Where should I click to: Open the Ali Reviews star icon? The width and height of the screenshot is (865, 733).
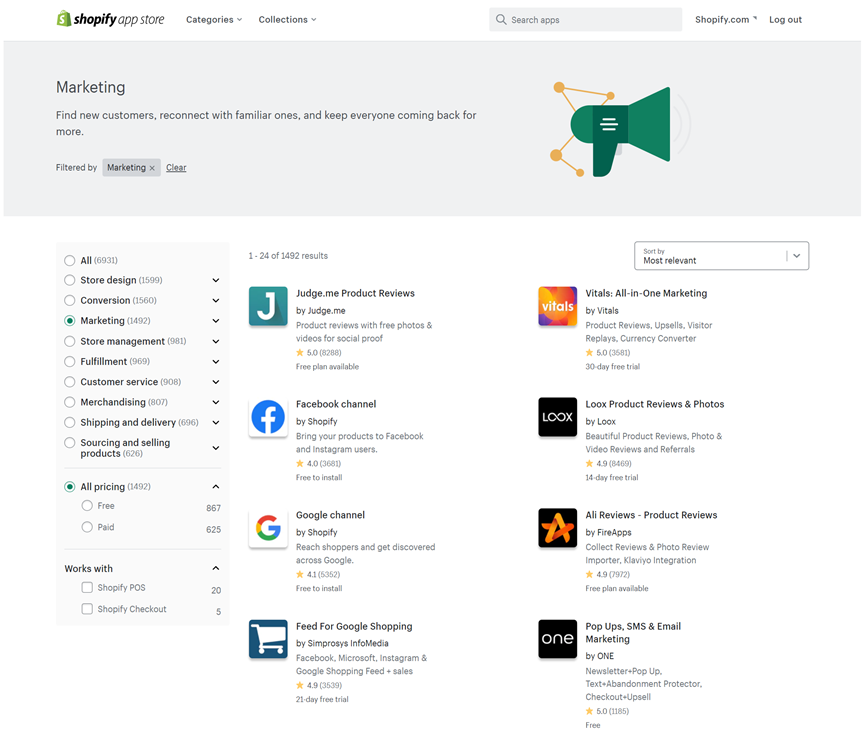(x=558, y=528)
